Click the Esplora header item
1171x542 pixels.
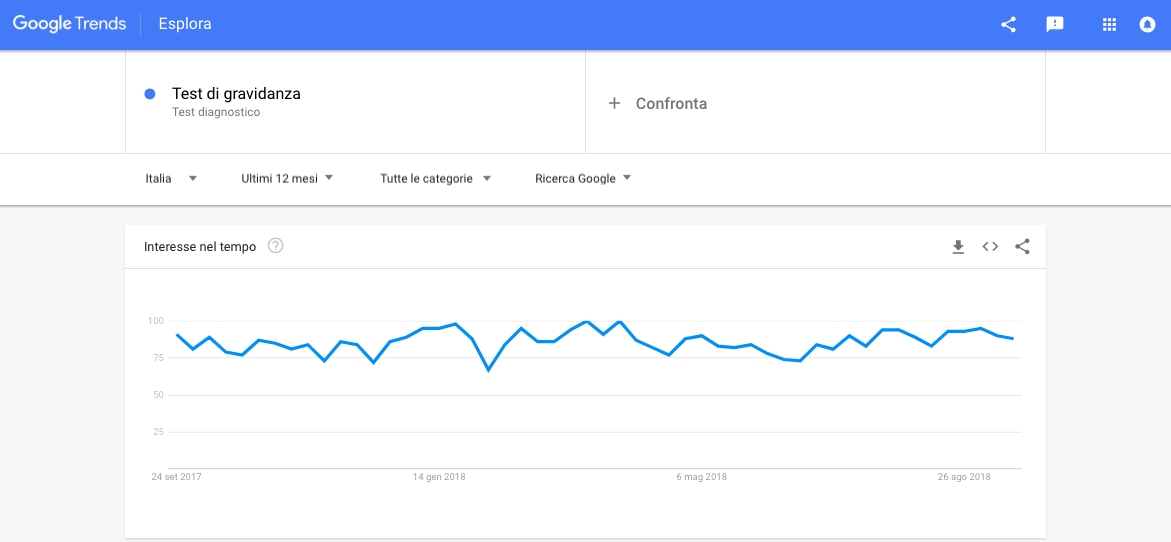[185, 25]
